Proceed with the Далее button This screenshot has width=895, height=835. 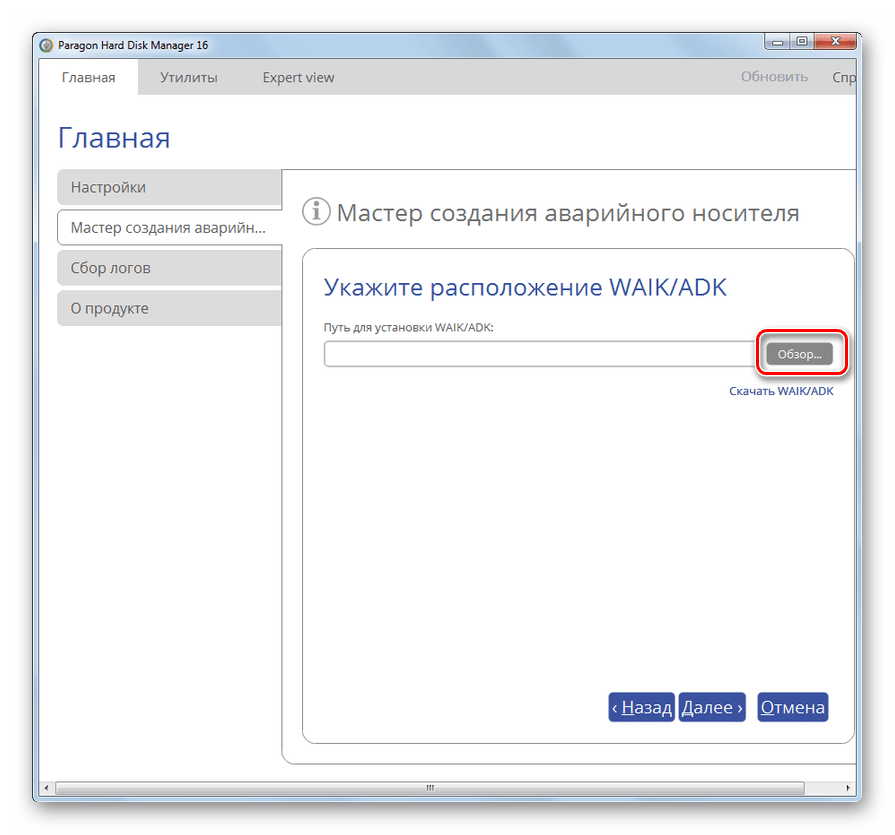coord(711,707)
